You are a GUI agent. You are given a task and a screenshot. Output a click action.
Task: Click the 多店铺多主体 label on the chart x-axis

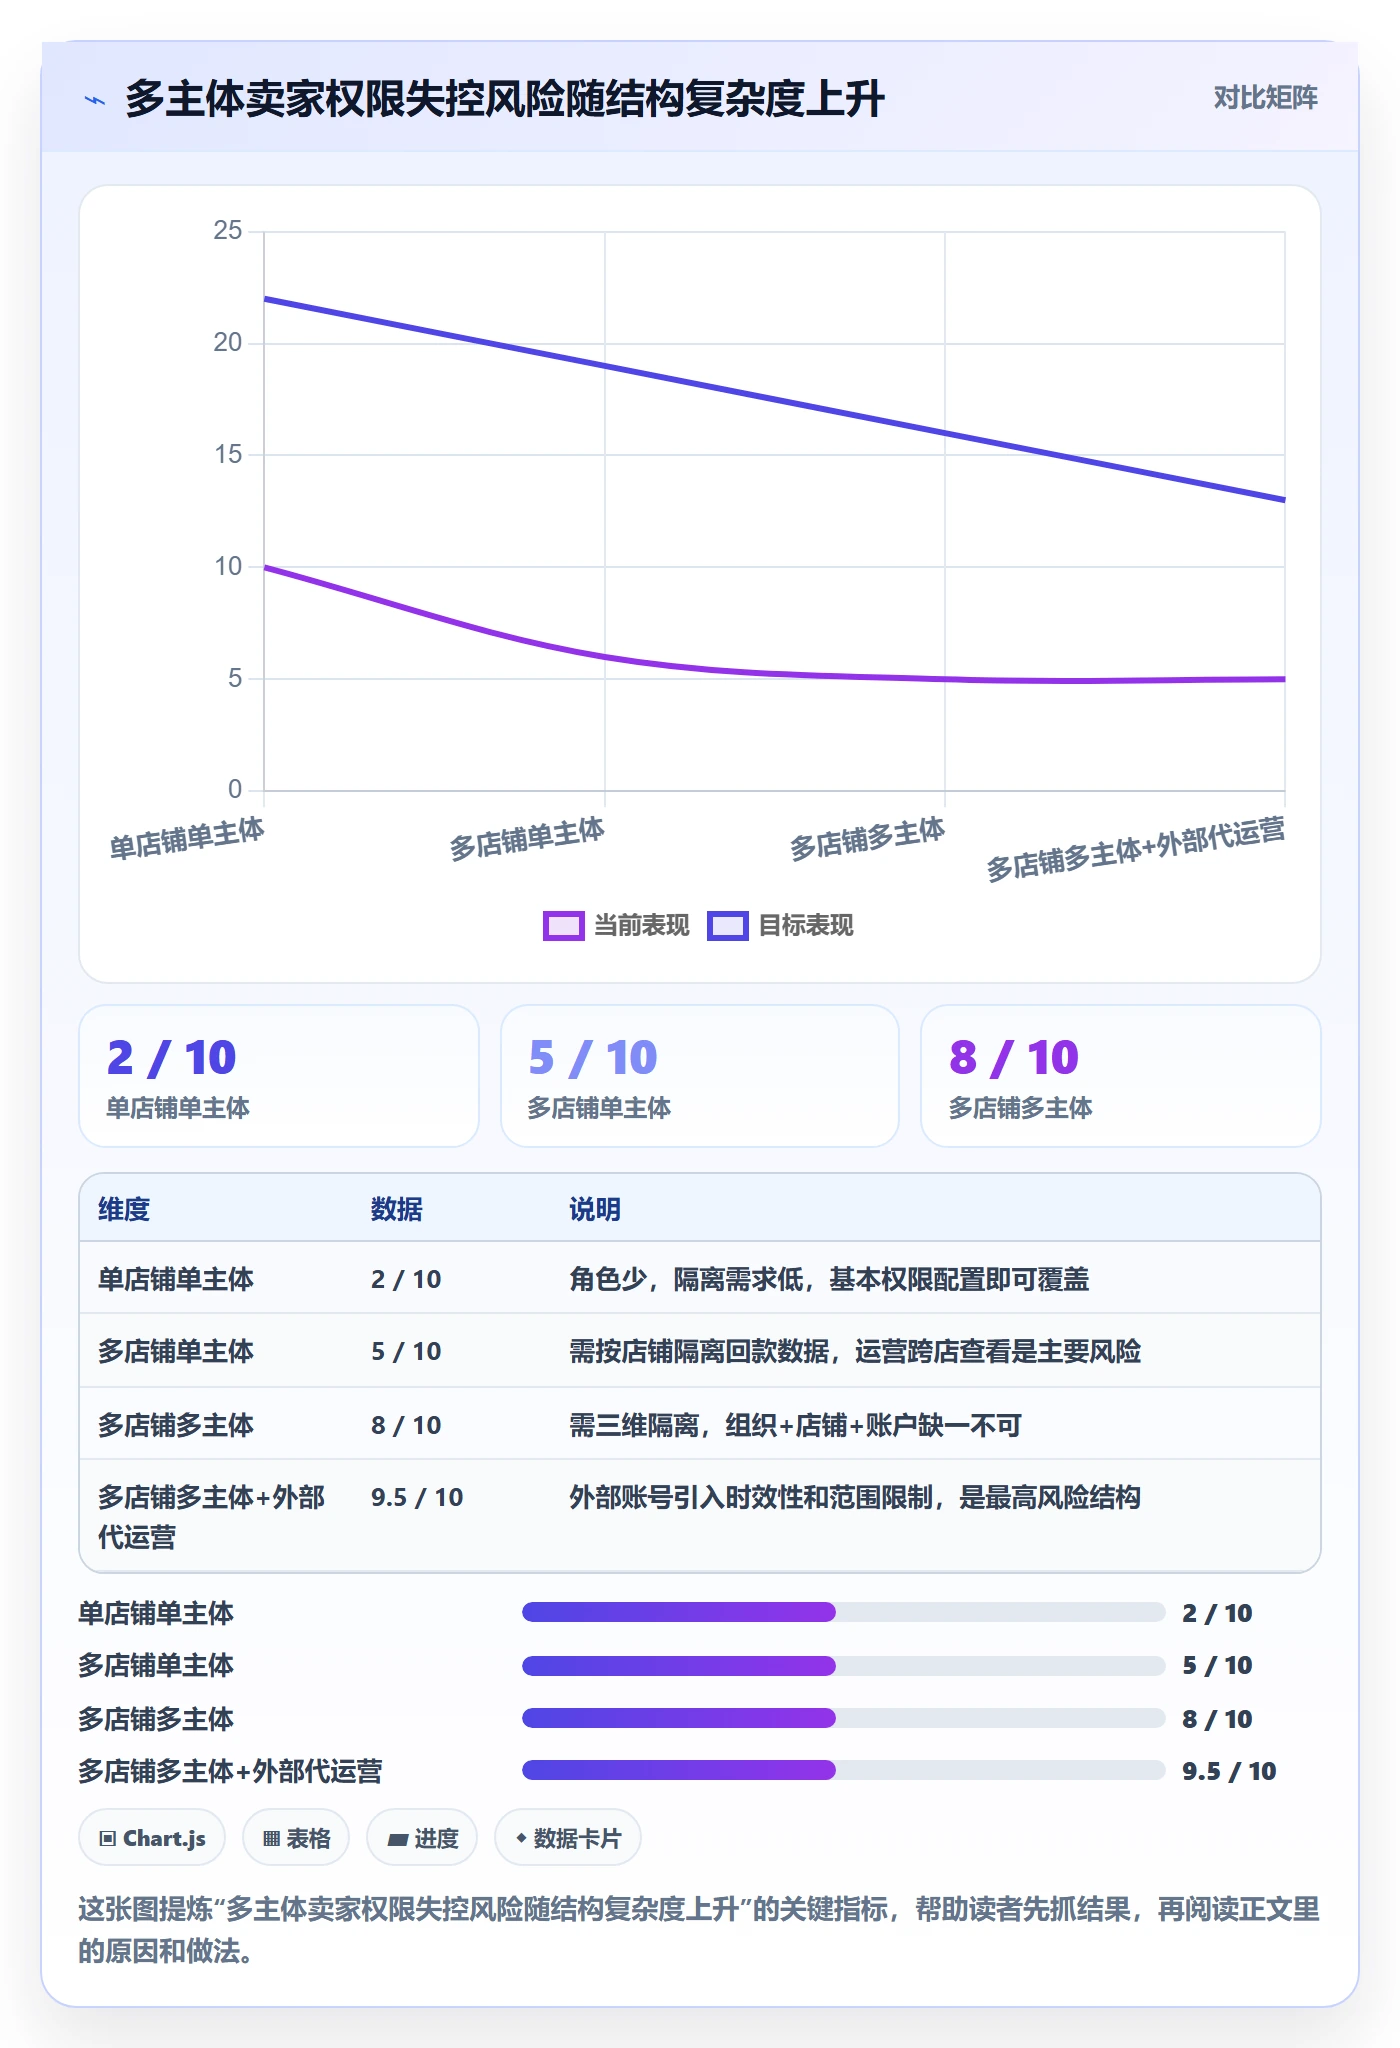pyautogui.click(x=867, y=838)
